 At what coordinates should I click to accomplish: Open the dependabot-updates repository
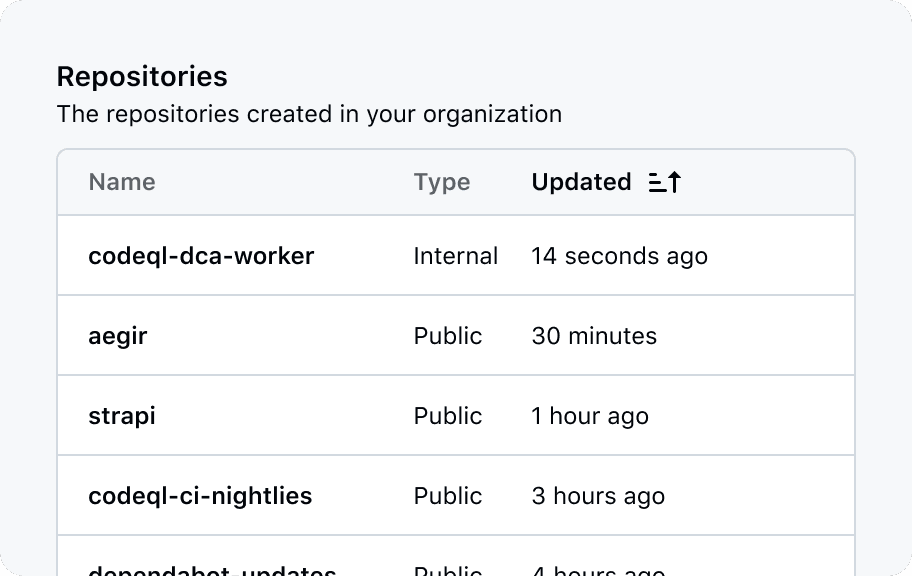coord(212,571)
